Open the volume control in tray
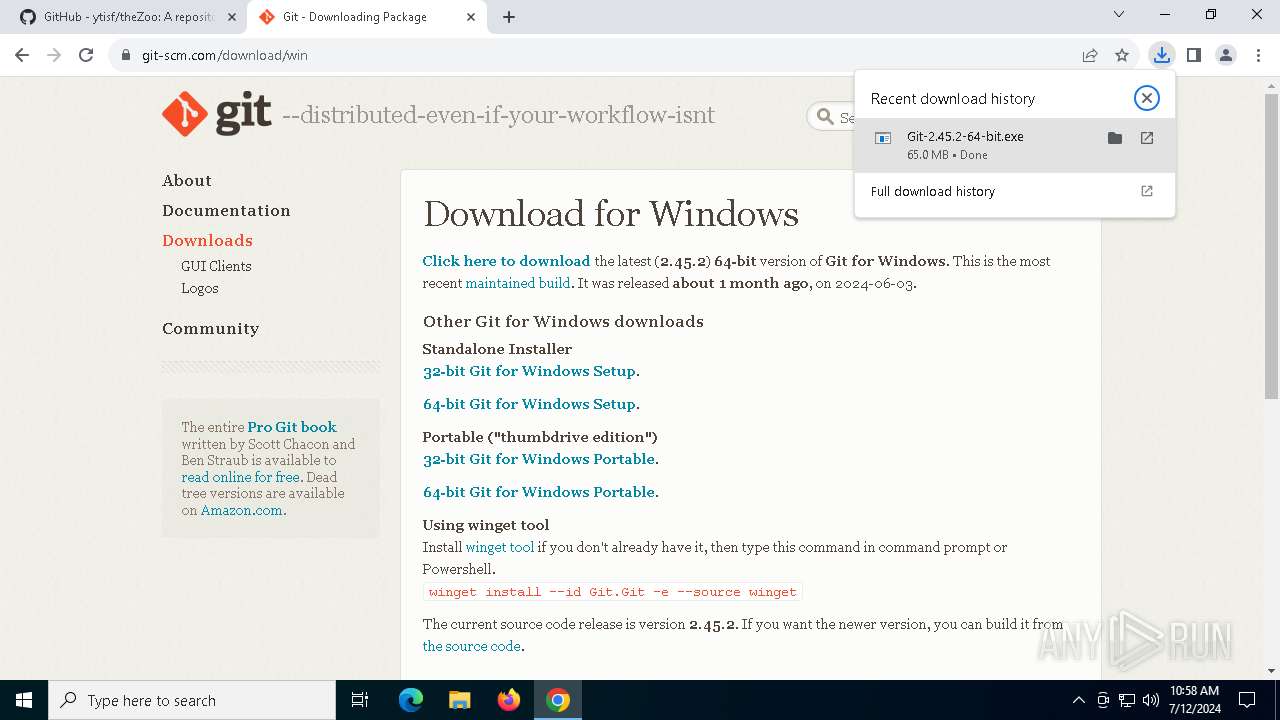 coord(1150,700)
